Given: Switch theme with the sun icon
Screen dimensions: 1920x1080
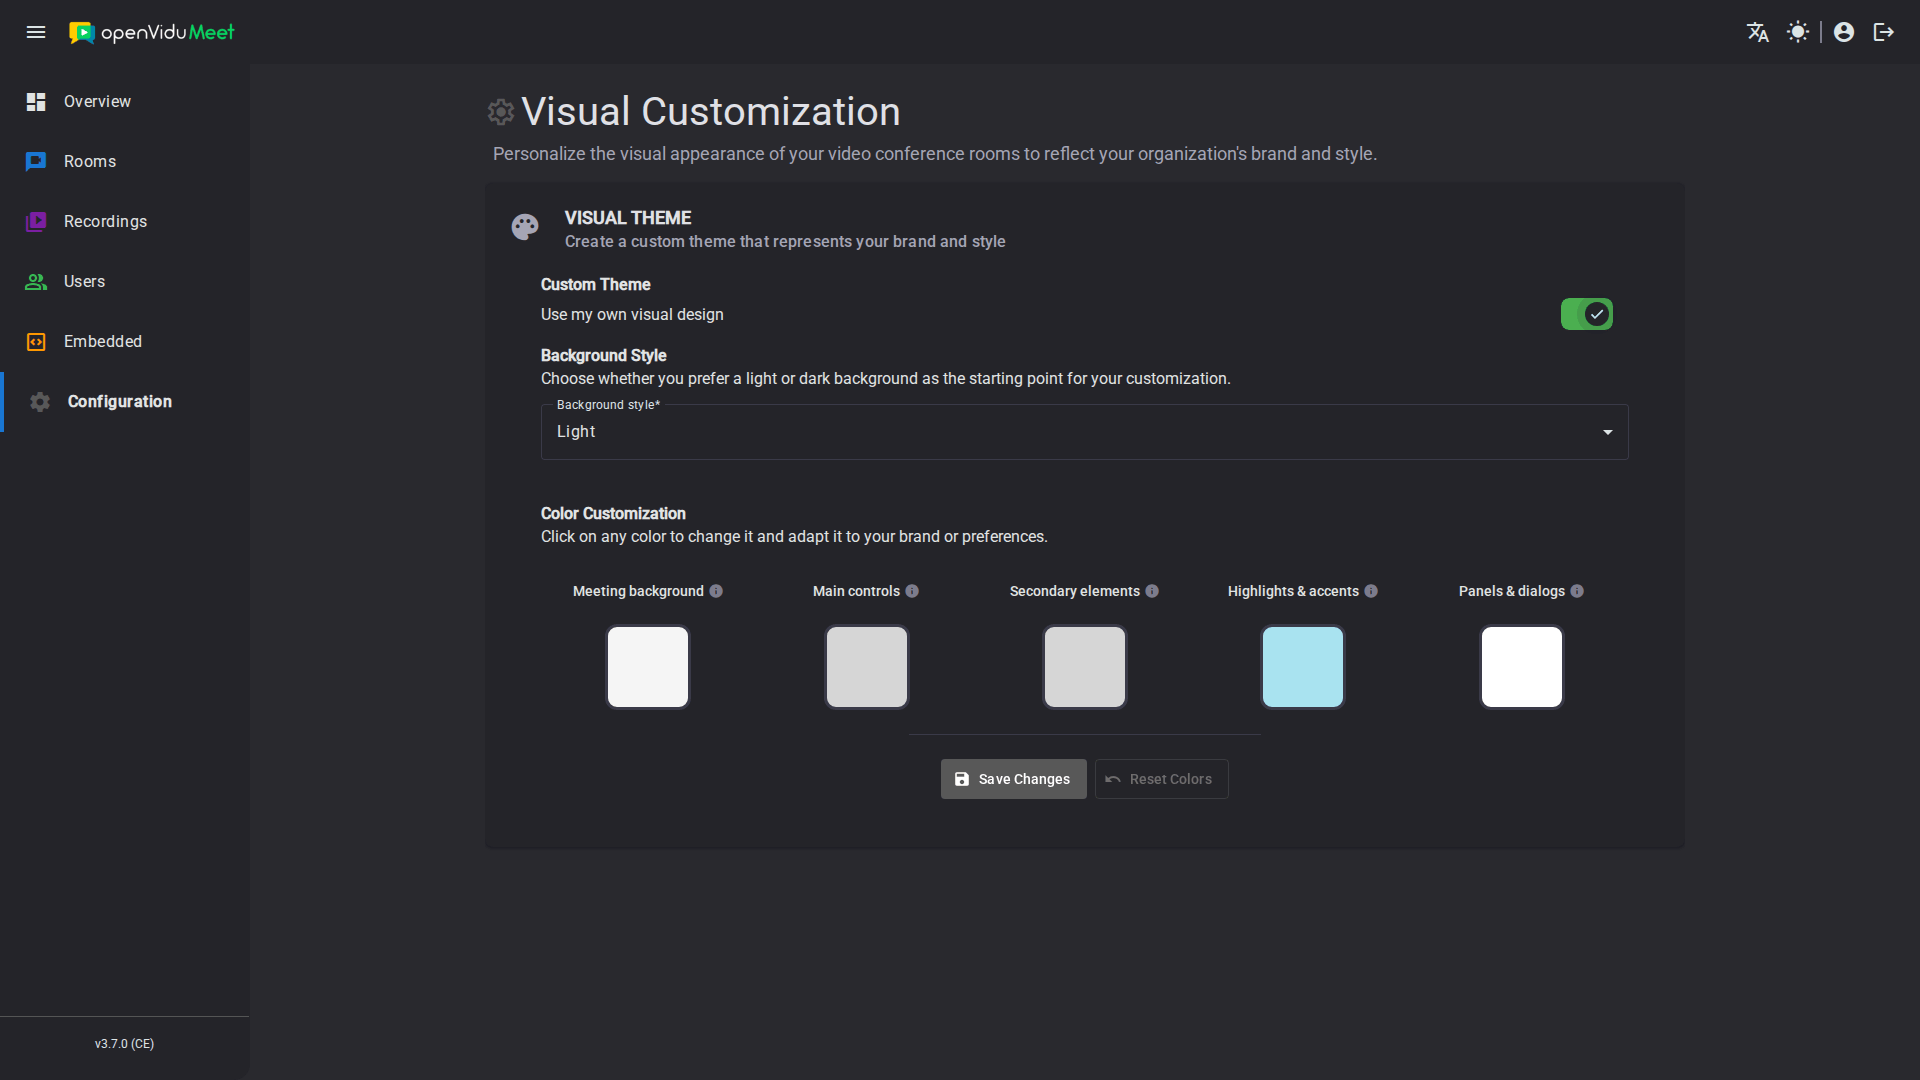Looking at the screenshot, I should click(x=1798, y=32).
